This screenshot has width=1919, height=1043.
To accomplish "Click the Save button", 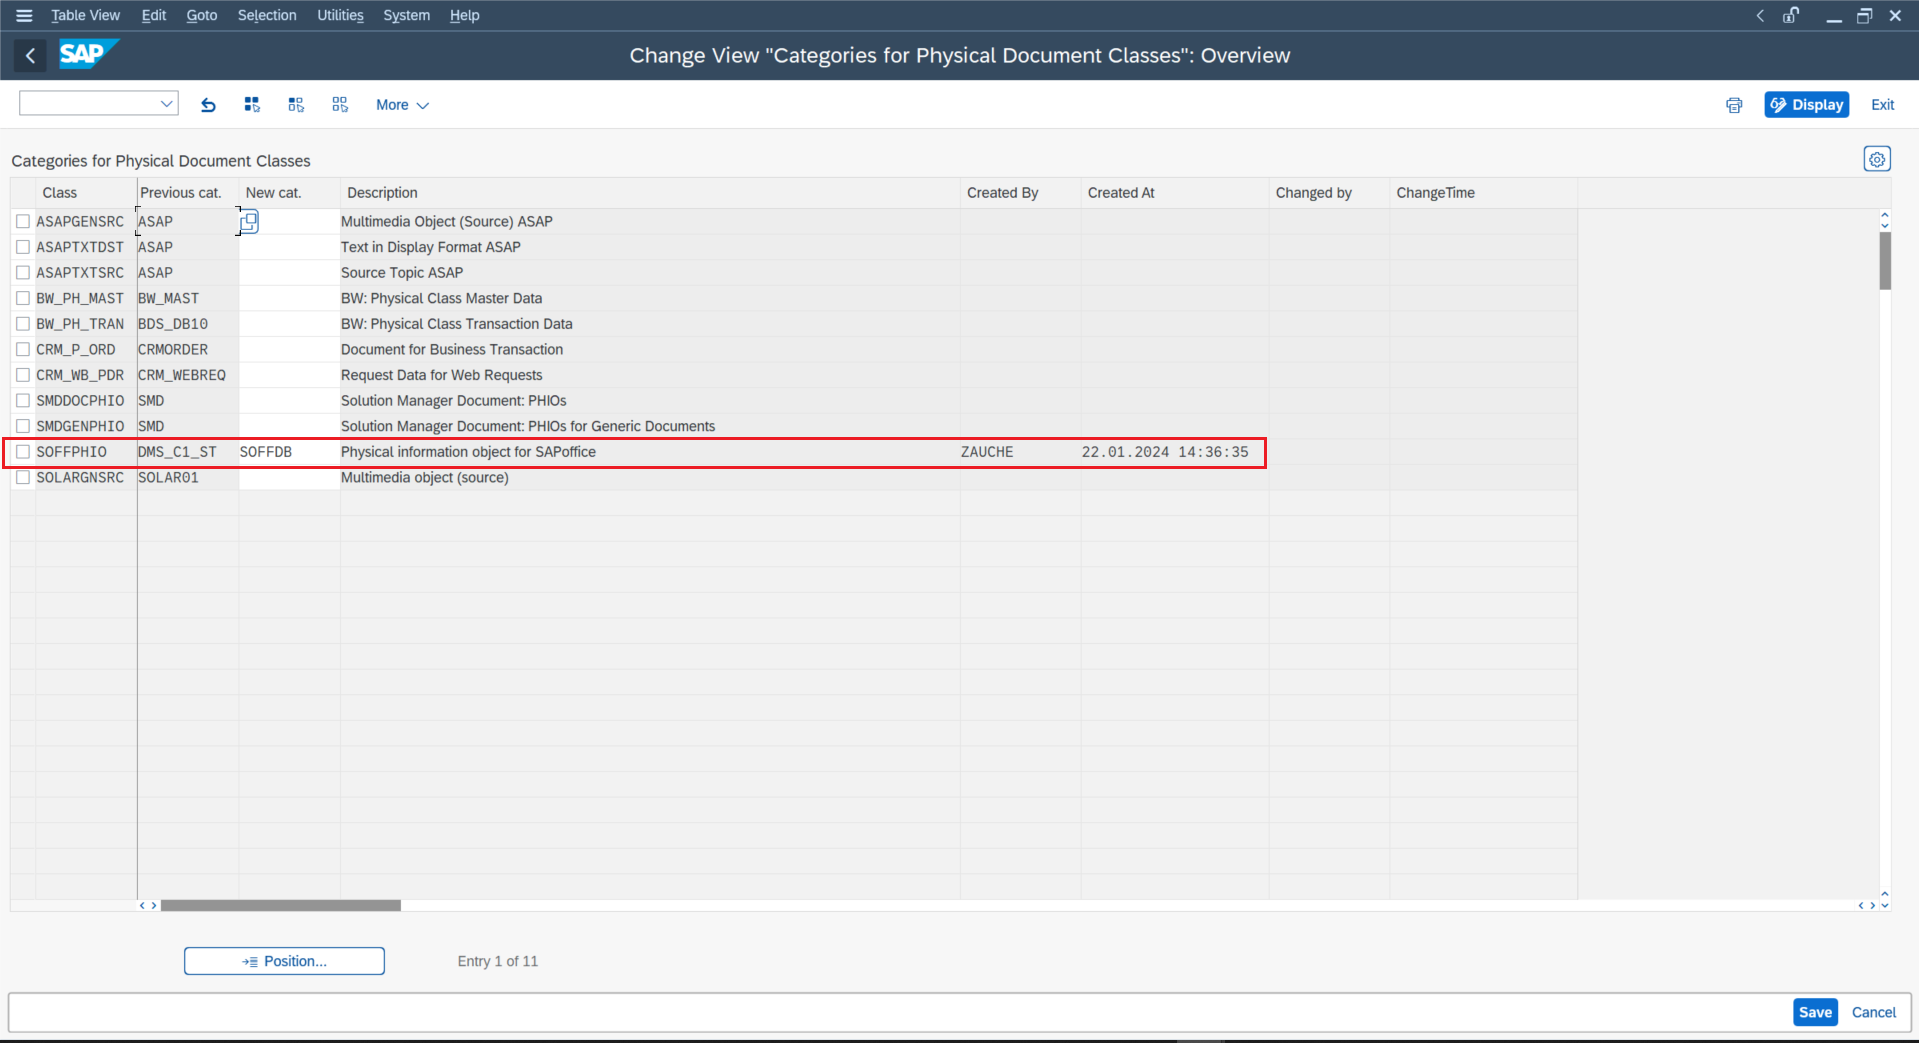I will coord(1814,1012).
